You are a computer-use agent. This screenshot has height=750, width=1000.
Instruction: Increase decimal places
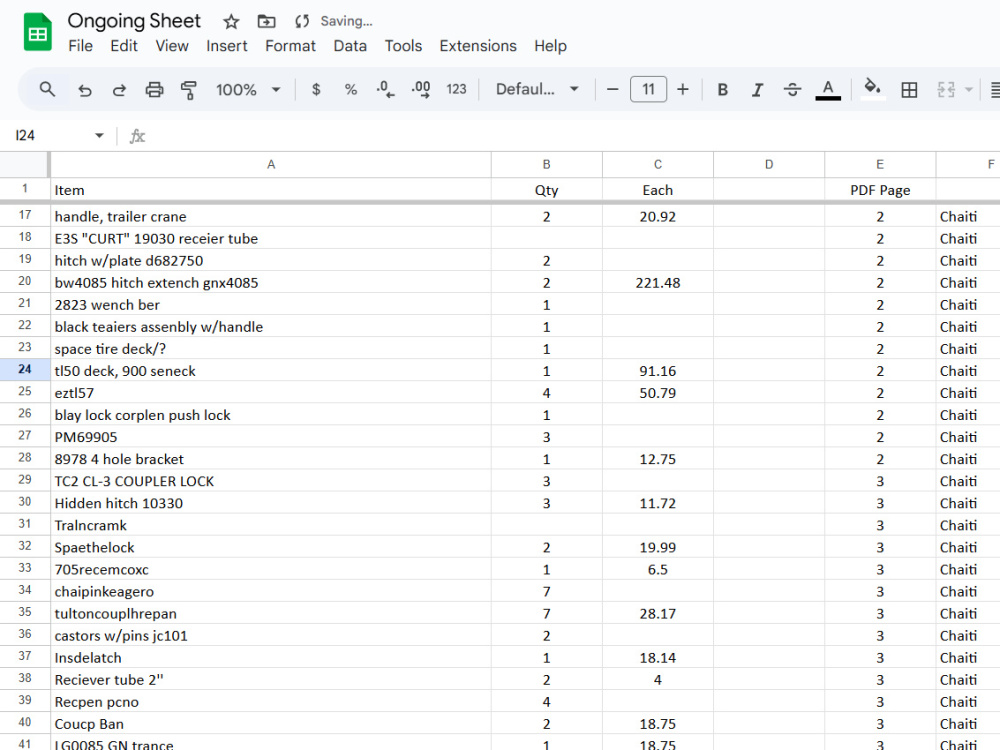[x=421, y=89]
